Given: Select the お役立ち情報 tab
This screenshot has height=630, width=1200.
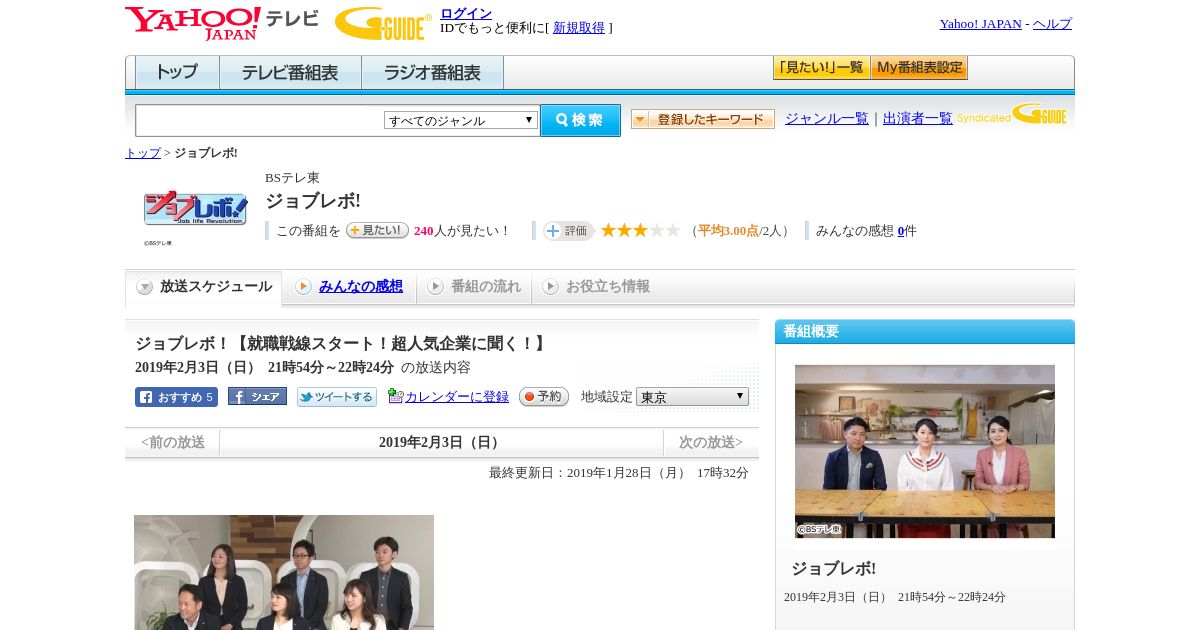Looking at the screenshot, I should click(x=596, y=287).
